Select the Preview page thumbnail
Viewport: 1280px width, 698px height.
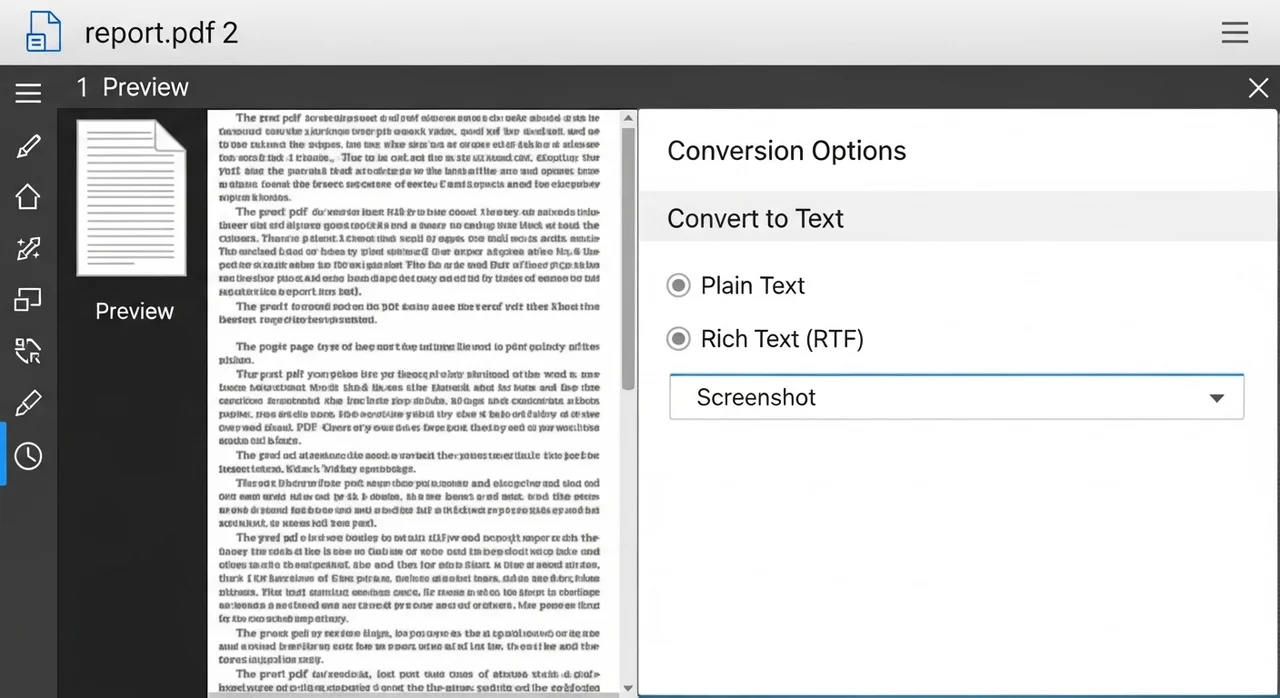132,198
